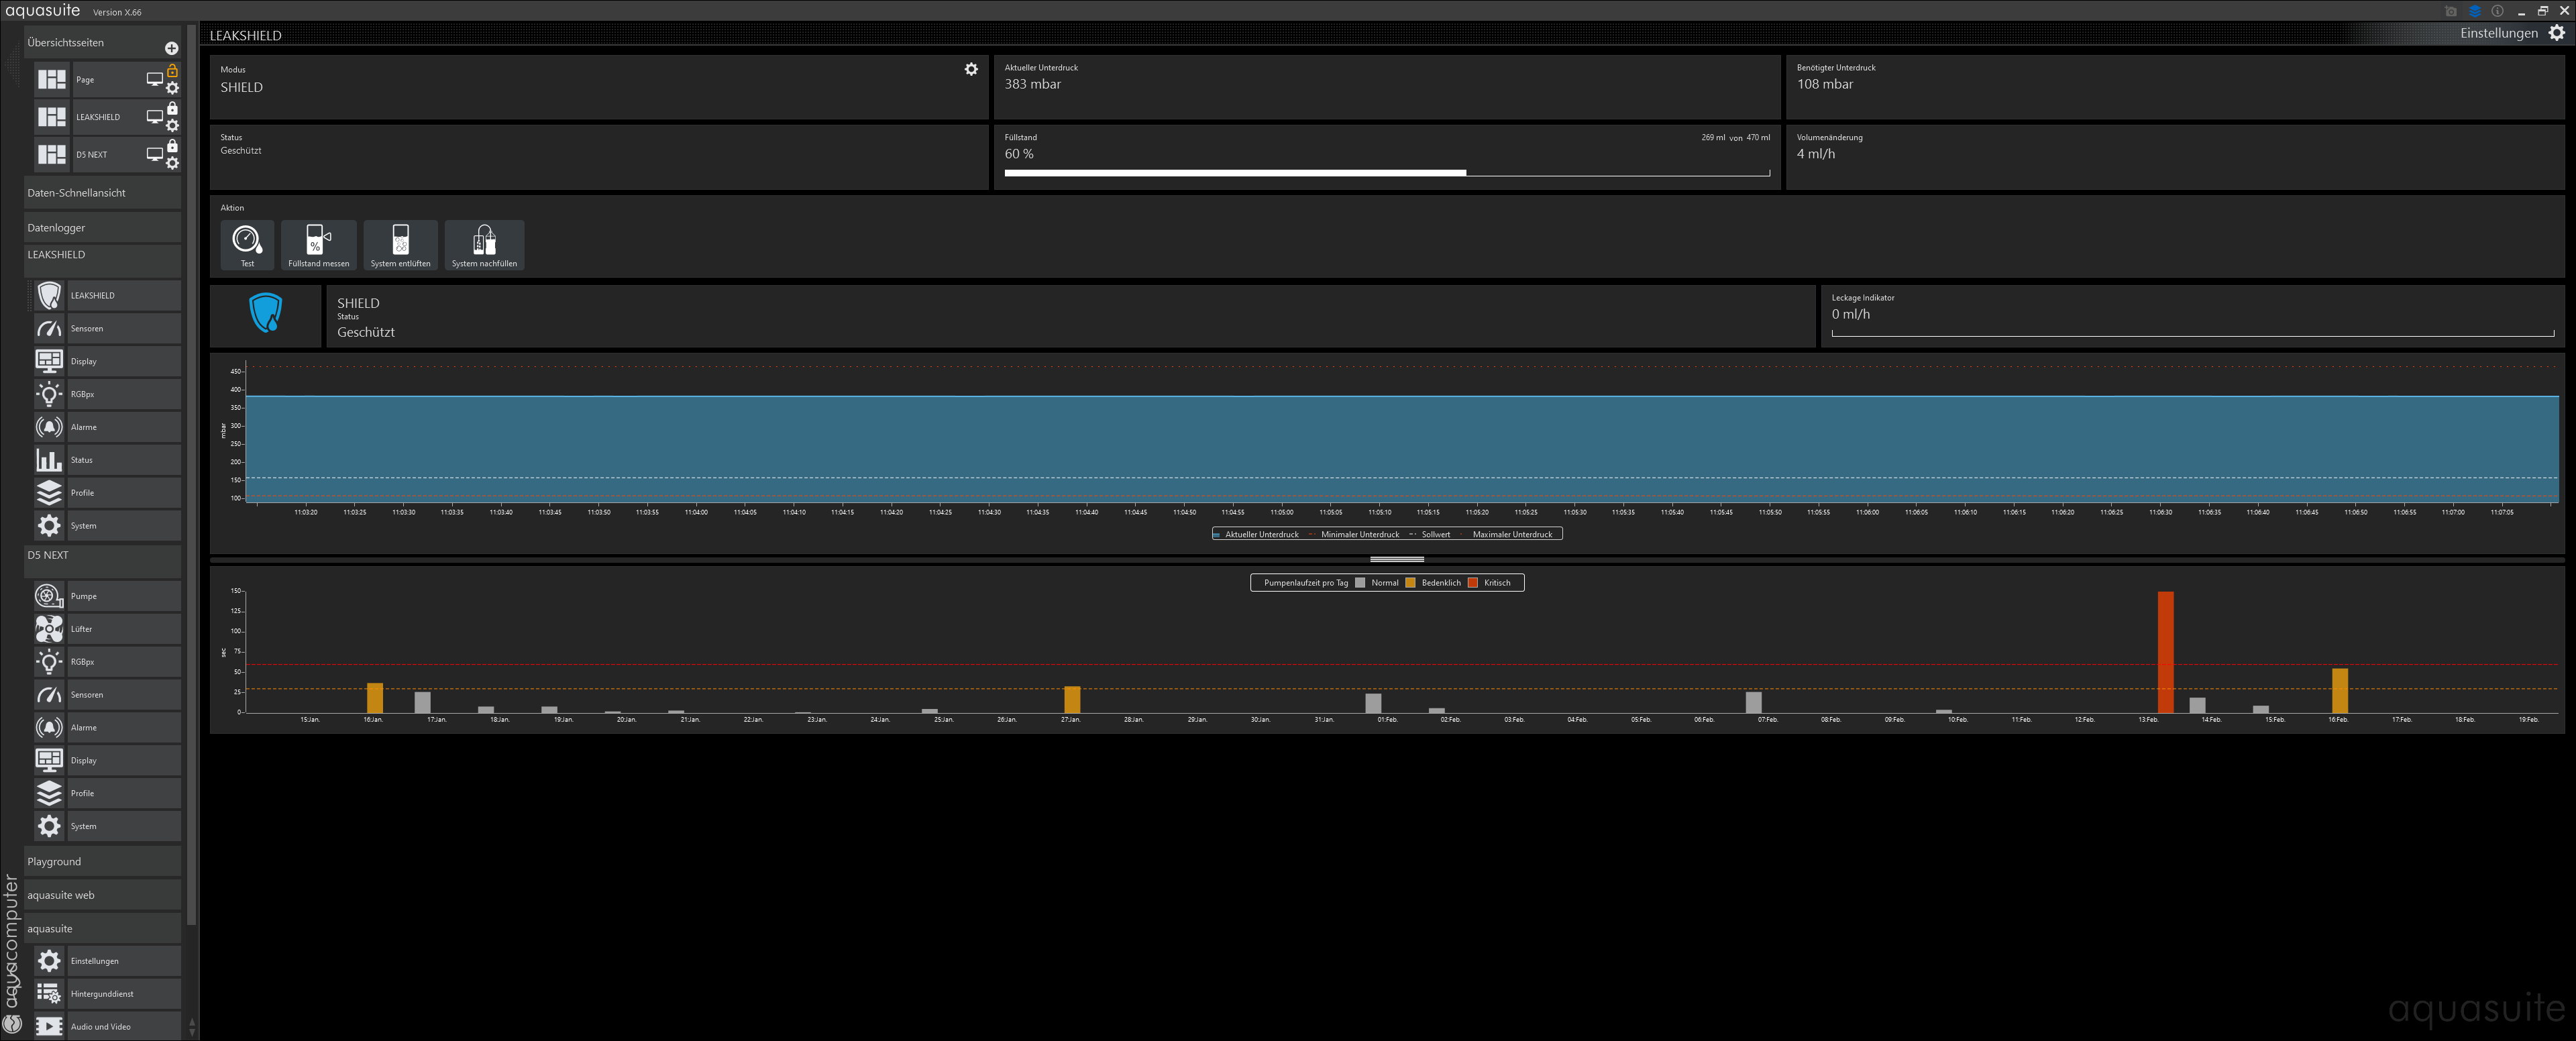Toggle lock on D5 NEXT overview page
Screen dimensions: 2576x1041
172,146
